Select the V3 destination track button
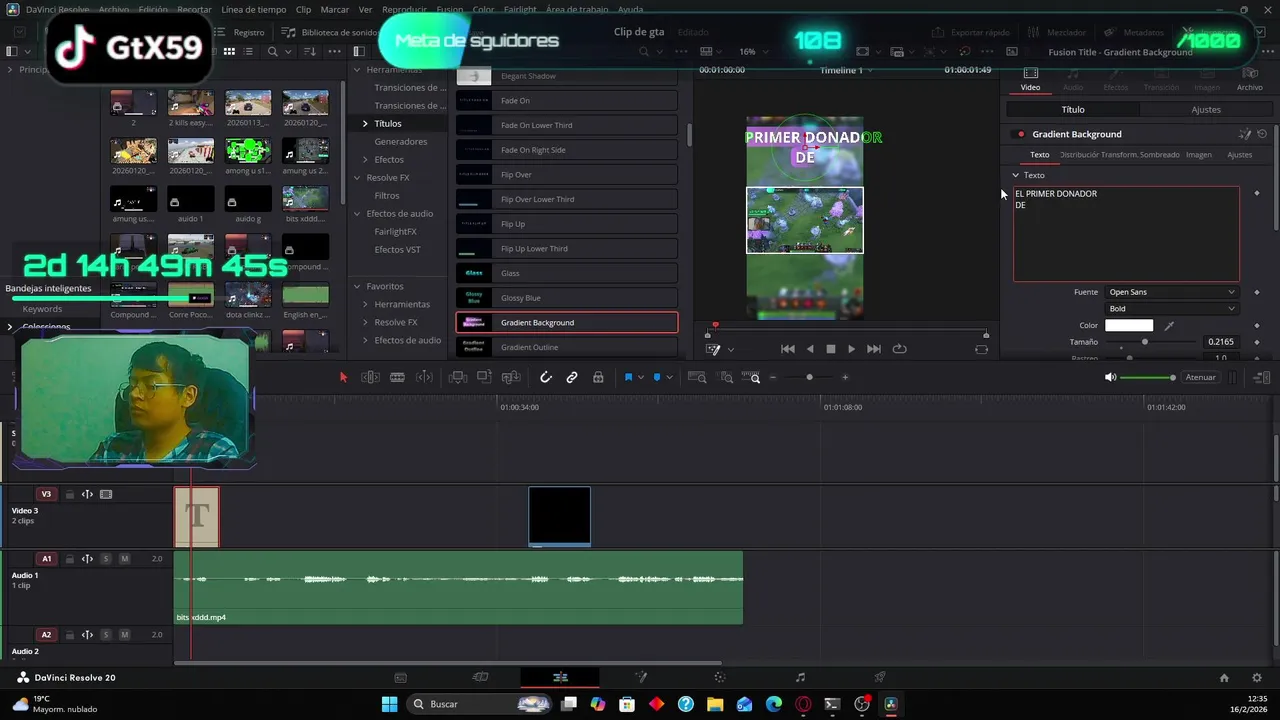Viewport: 1280px width, 720px height. pos(46,494)
